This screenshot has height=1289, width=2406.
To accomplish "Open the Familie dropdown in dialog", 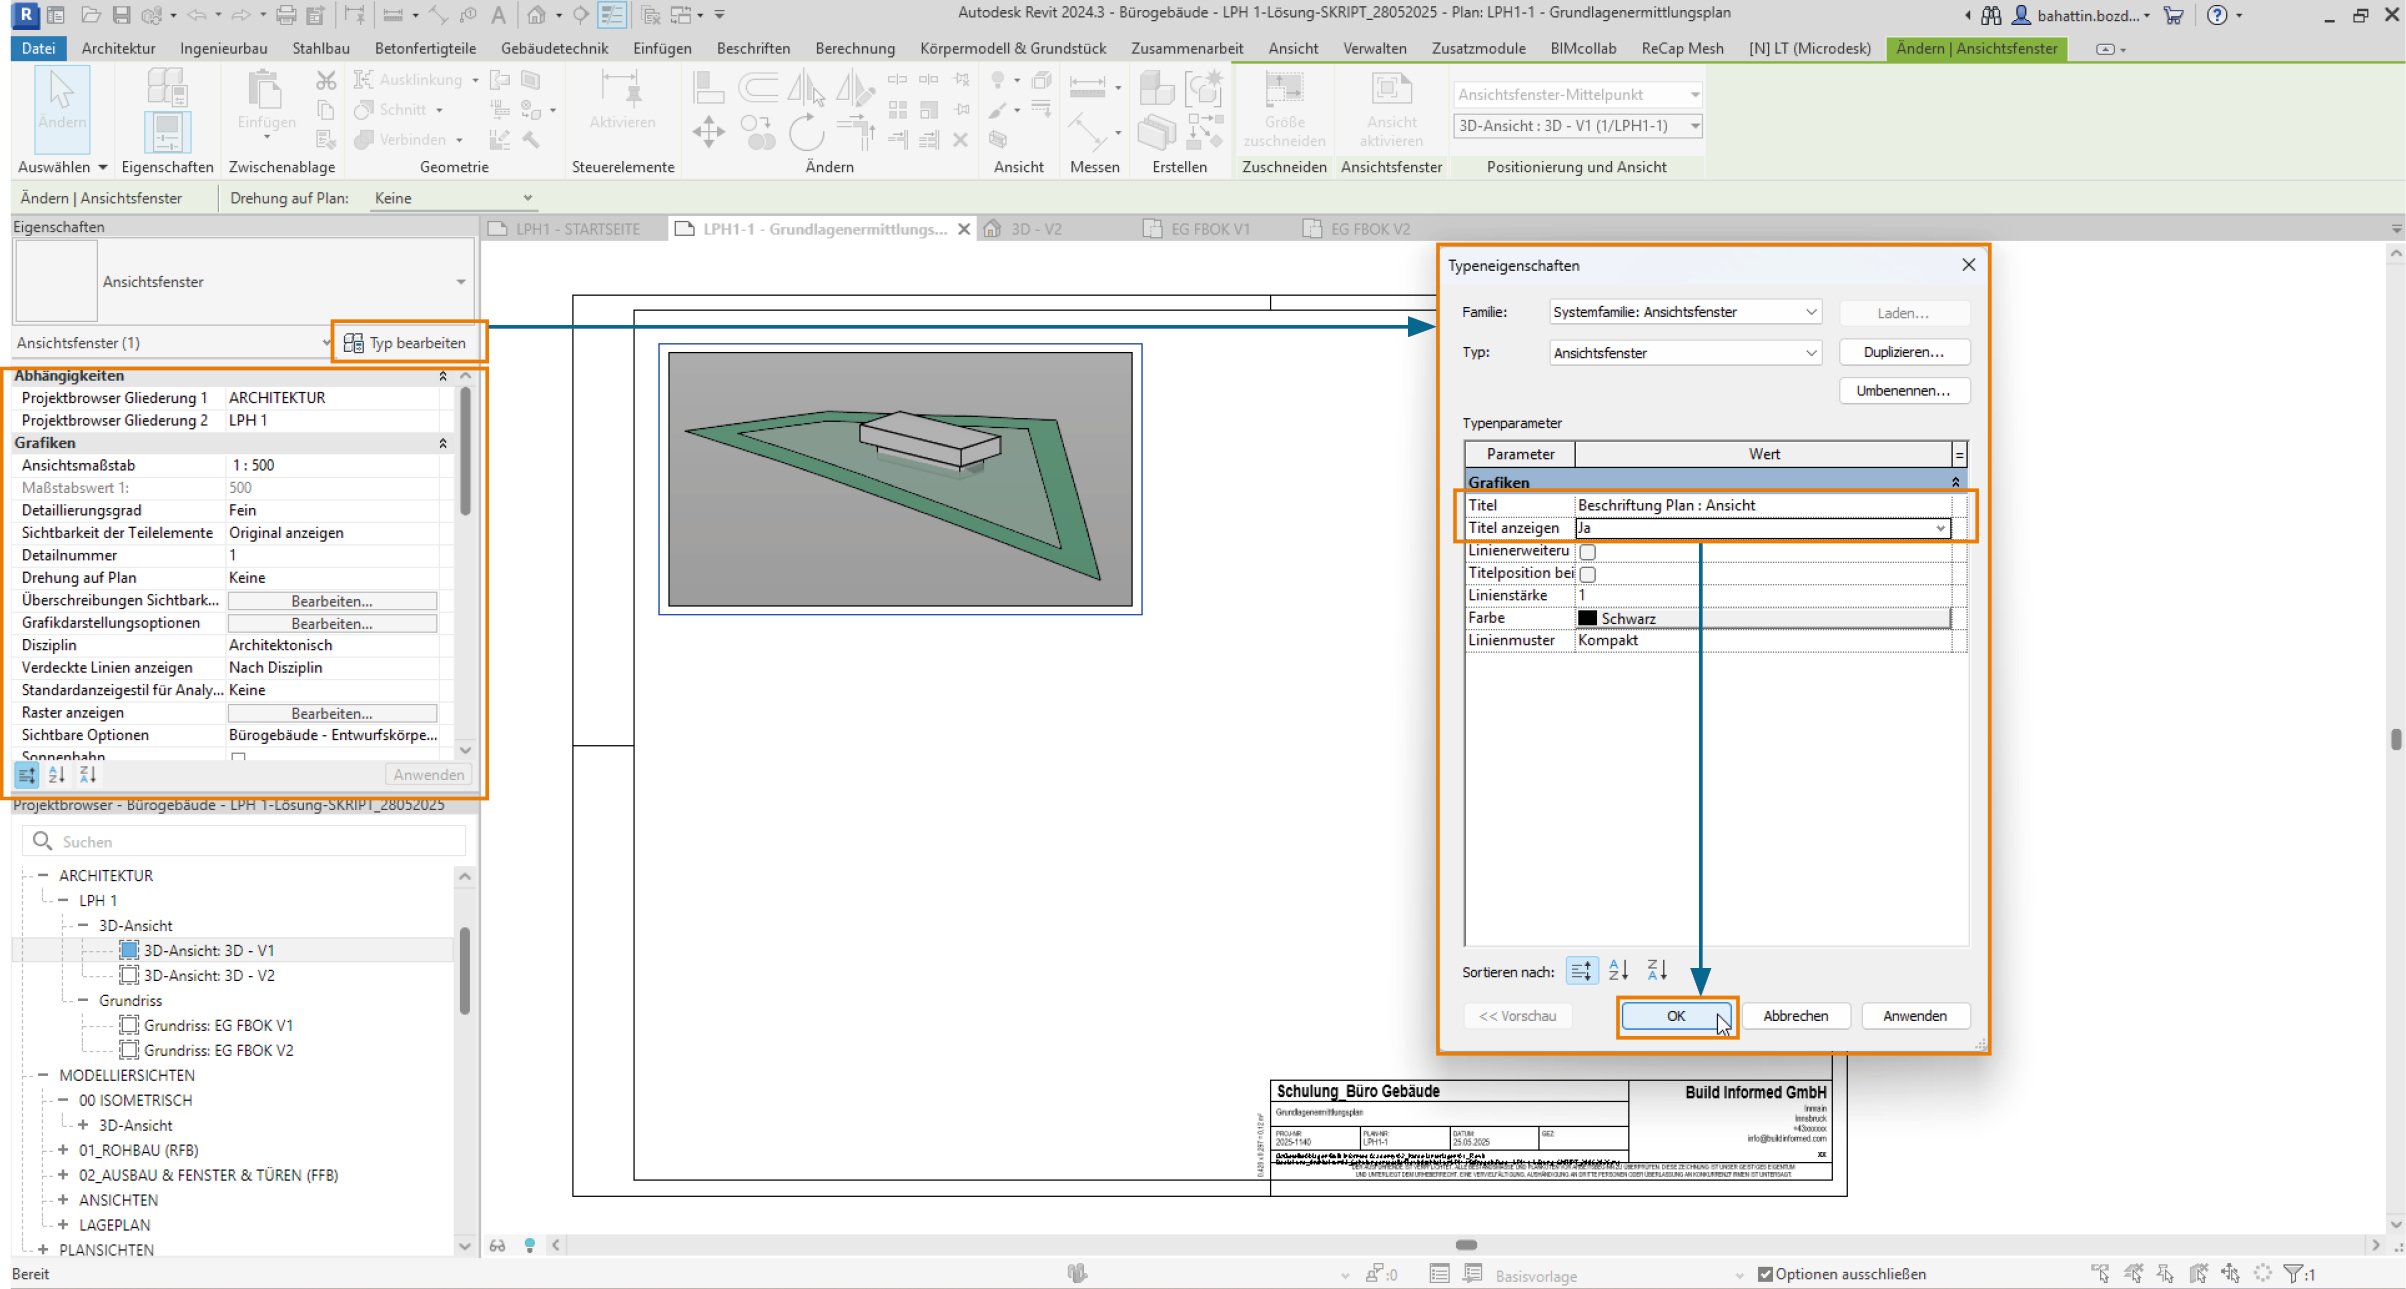I will coord(1685,312).
